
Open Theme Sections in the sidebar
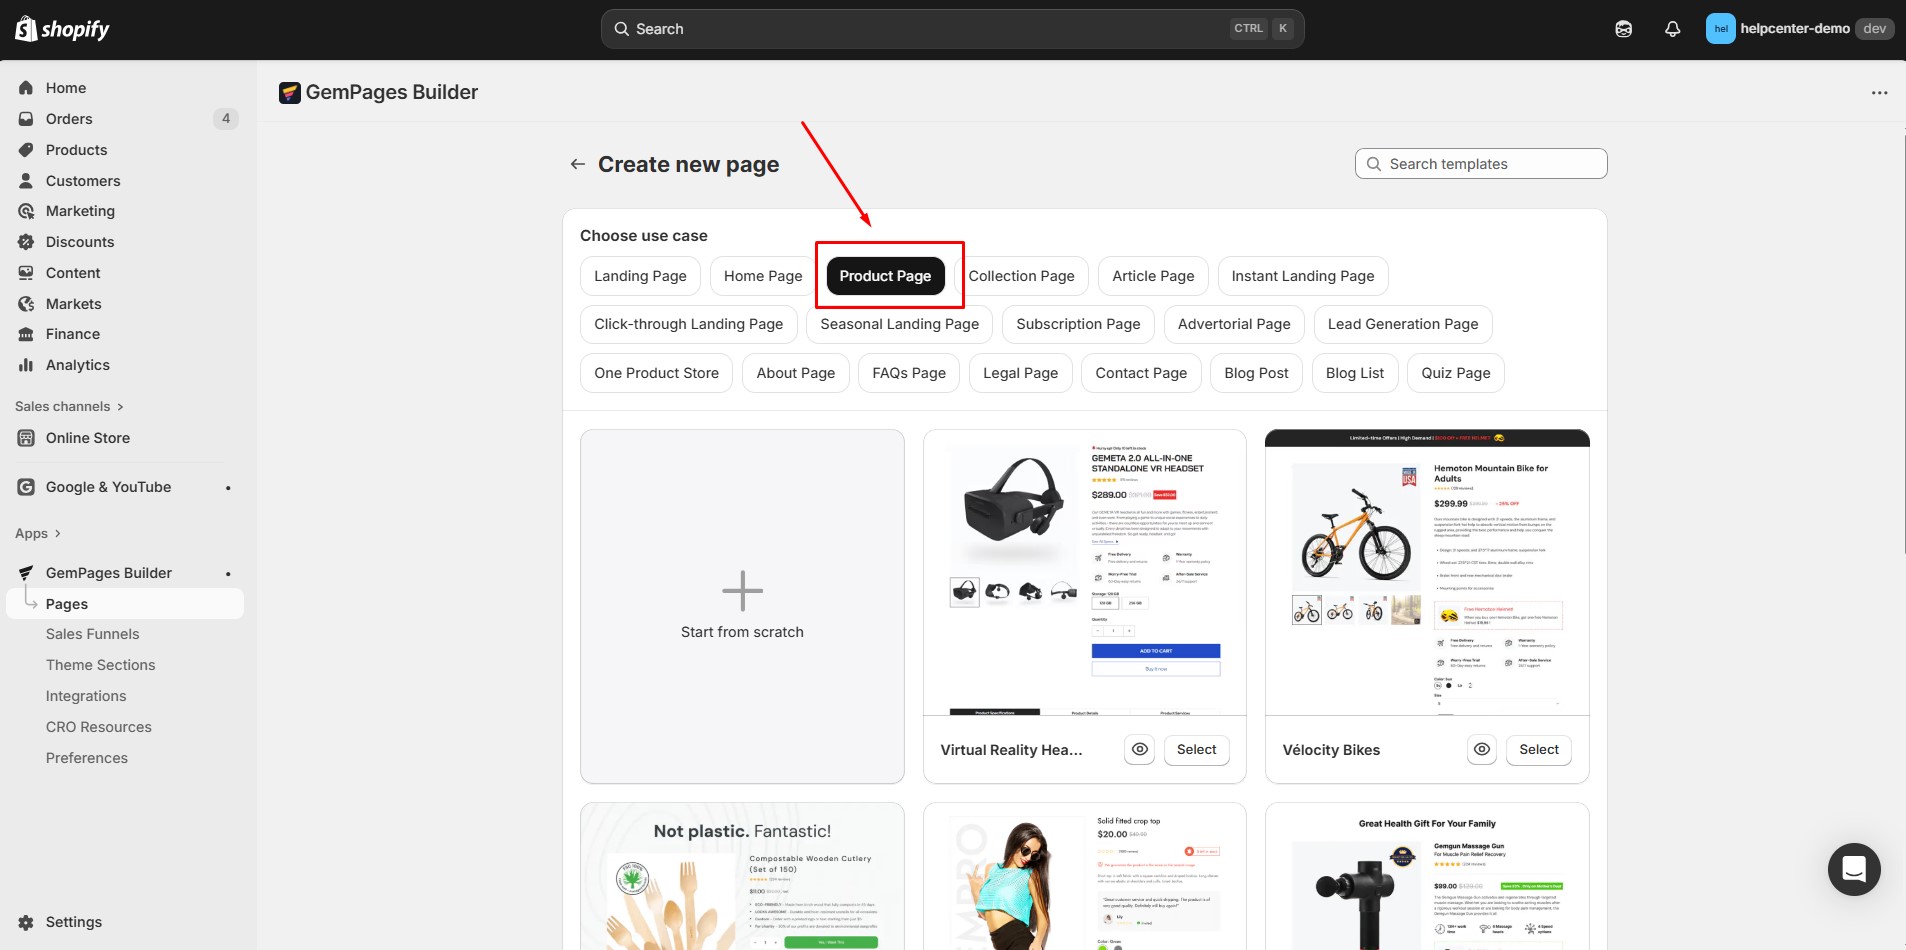(x=100, y=664)
